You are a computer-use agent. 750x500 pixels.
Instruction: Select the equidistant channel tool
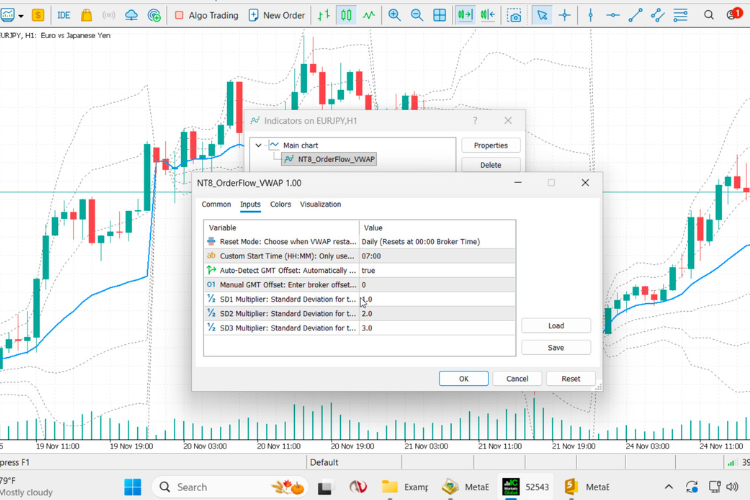(658, 15)
